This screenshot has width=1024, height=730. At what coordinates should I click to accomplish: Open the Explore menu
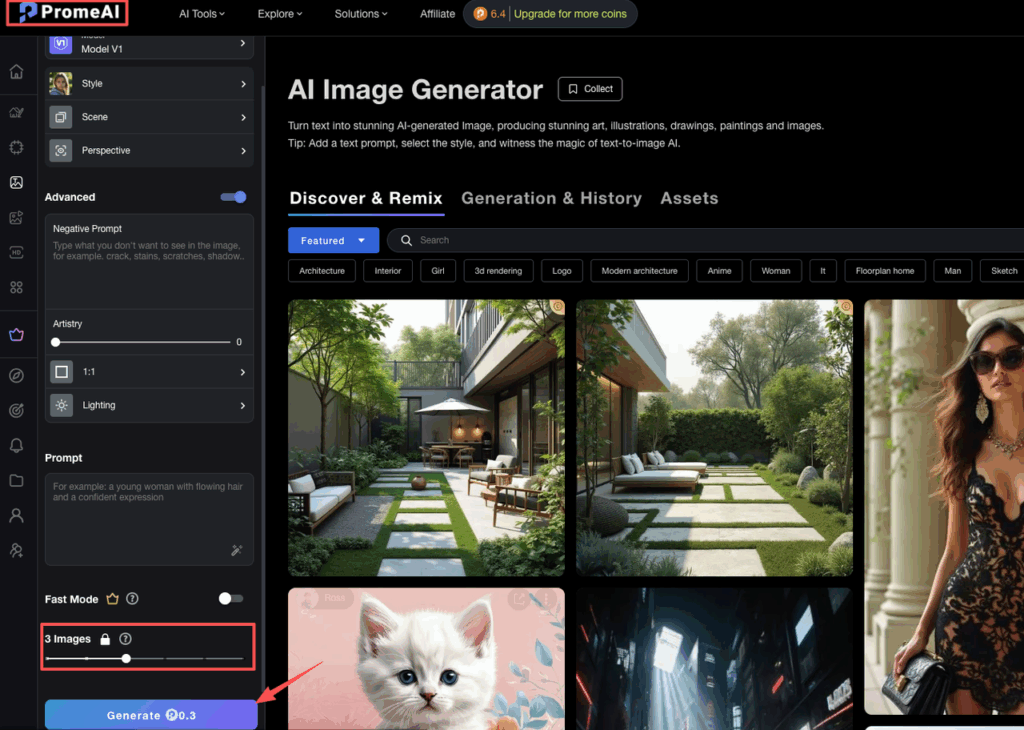pyautogui.click(x=280, y=14)
